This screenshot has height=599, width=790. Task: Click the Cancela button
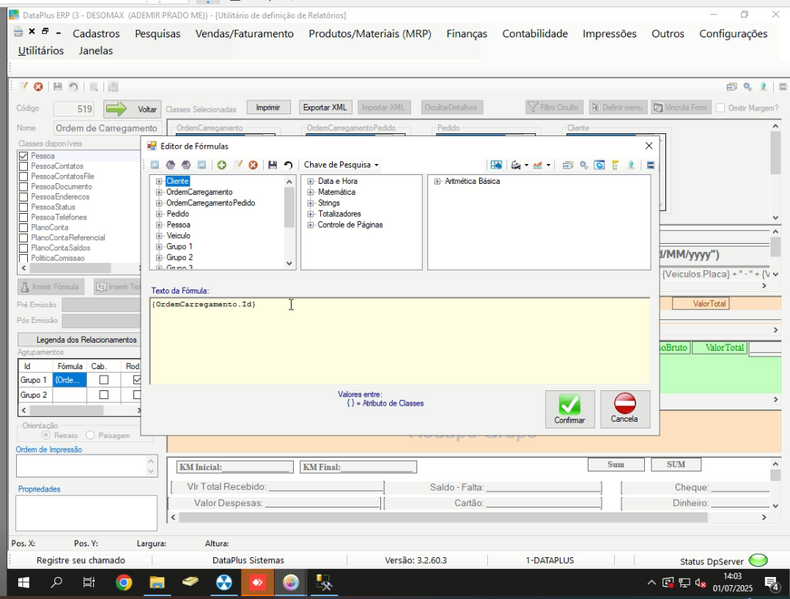pyautogui.click(x=625, y=409)
